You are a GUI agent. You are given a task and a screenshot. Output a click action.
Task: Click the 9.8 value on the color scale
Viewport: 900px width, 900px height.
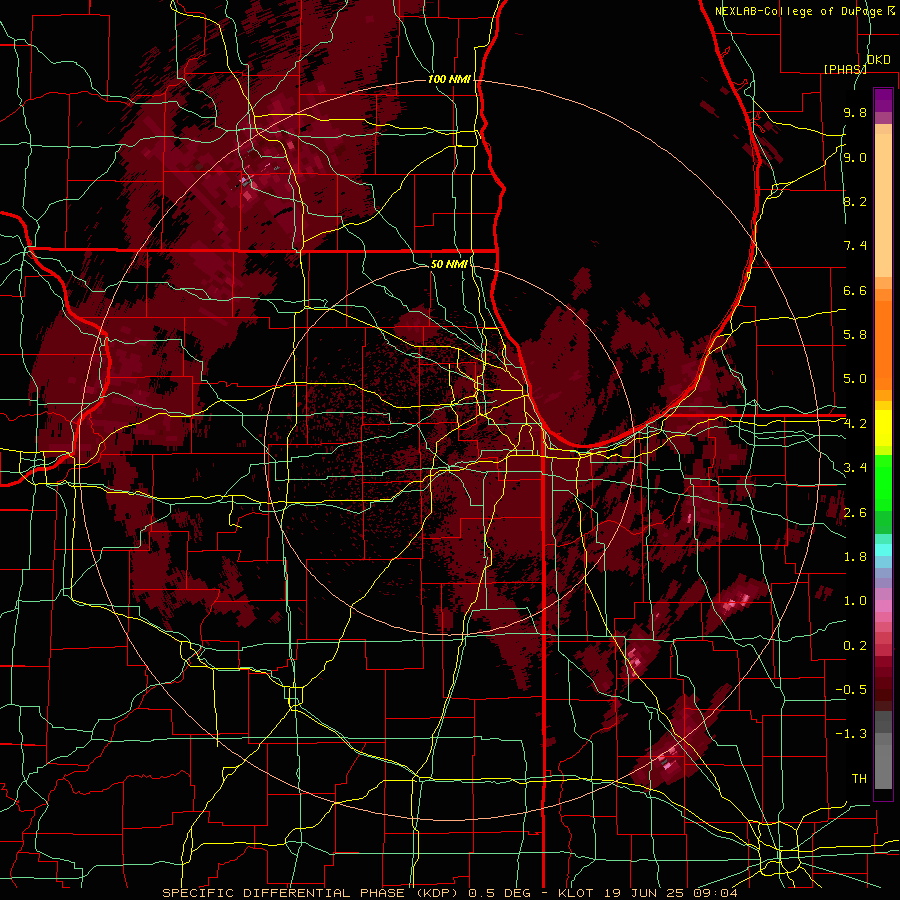pos(855,112)
